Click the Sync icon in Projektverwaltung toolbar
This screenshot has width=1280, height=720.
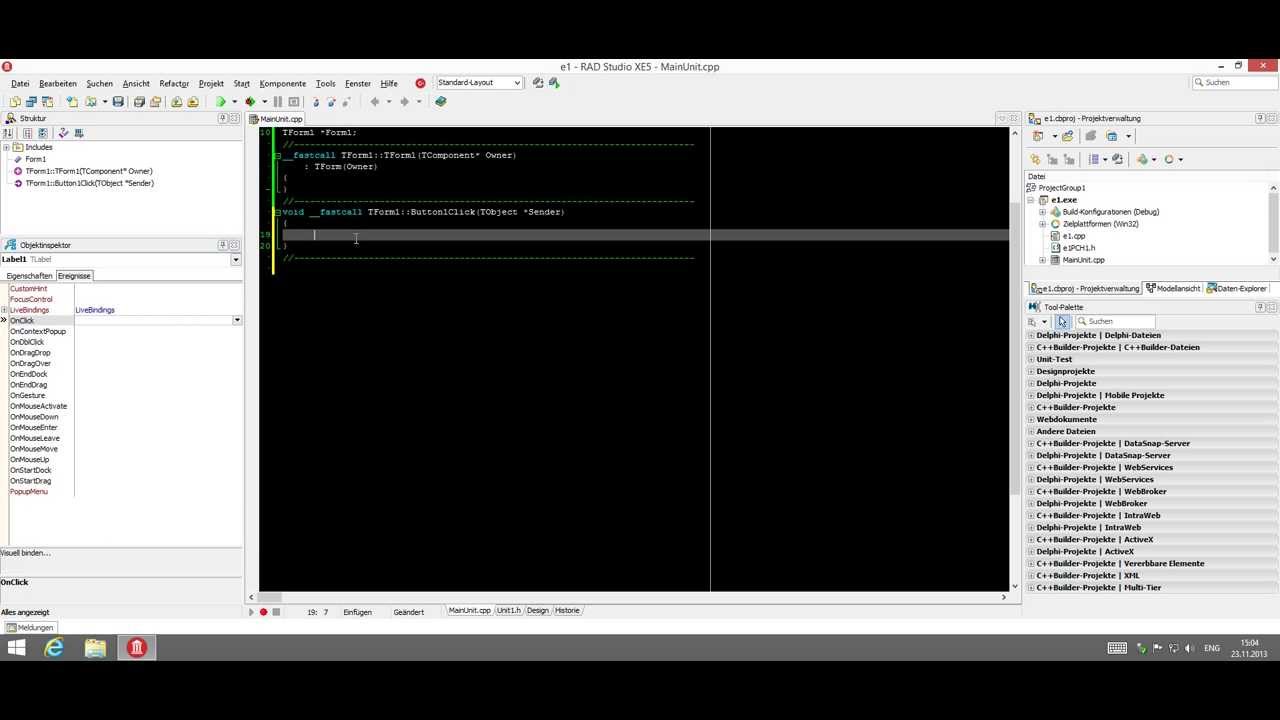pyautogui.click(x=1118, y=159)
